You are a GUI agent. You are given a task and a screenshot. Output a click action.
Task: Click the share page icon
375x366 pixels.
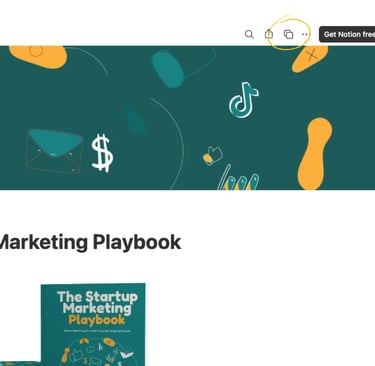tap(269, 34)
